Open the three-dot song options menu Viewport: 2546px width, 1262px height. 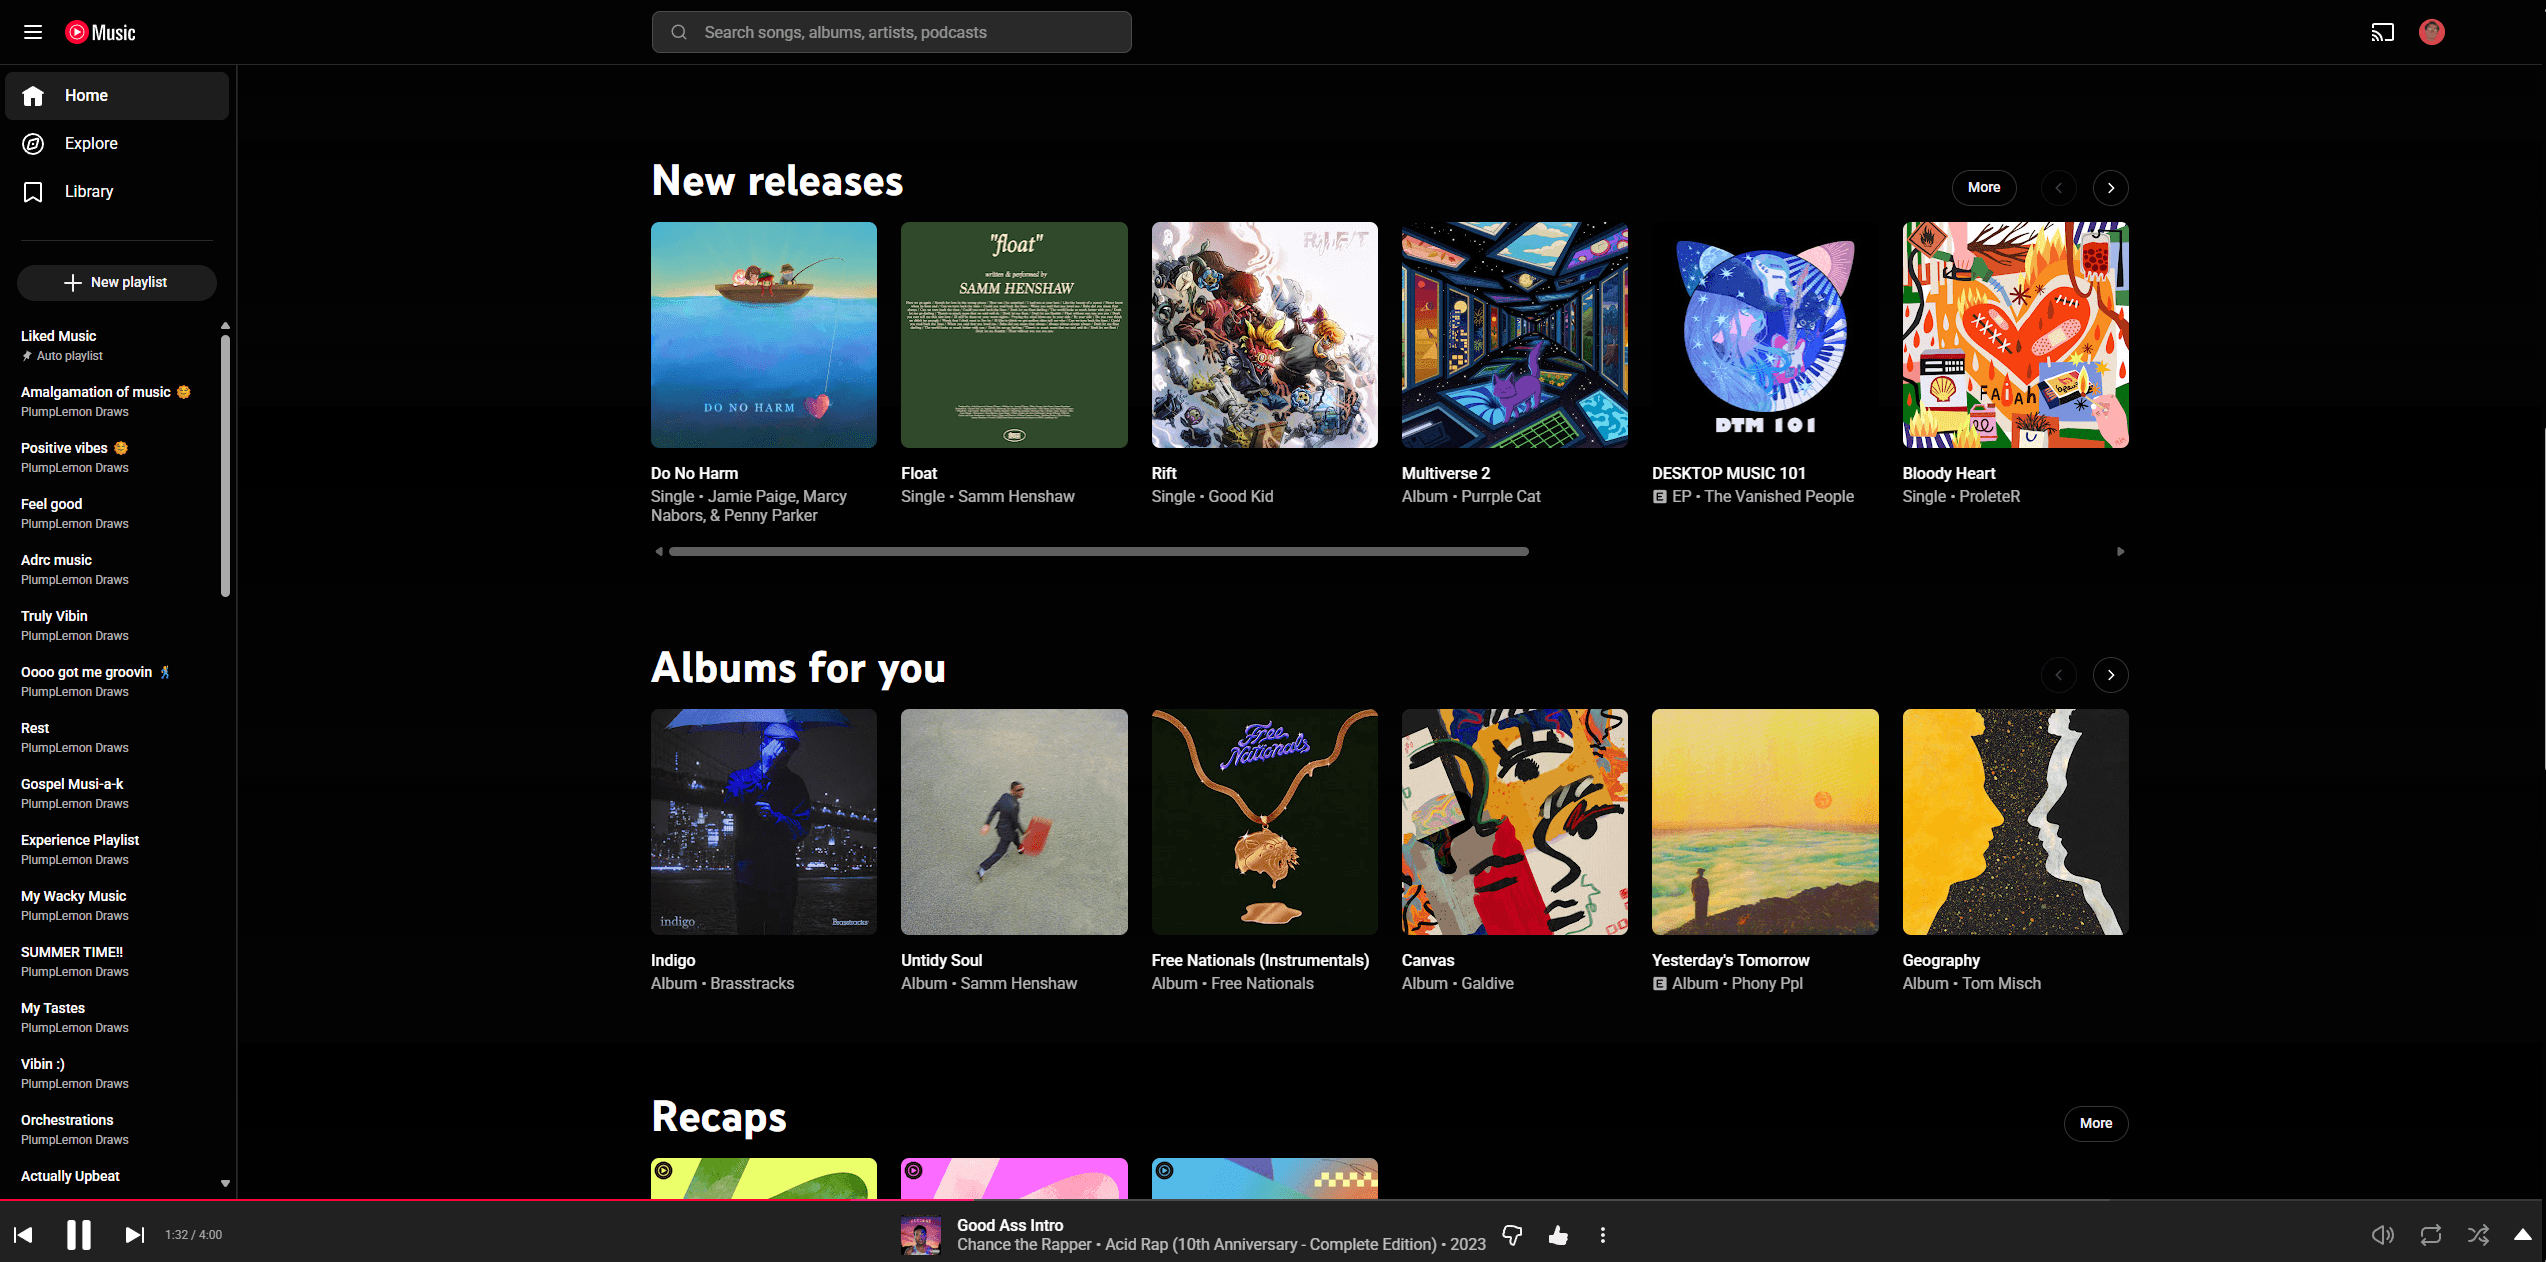1602,1235
